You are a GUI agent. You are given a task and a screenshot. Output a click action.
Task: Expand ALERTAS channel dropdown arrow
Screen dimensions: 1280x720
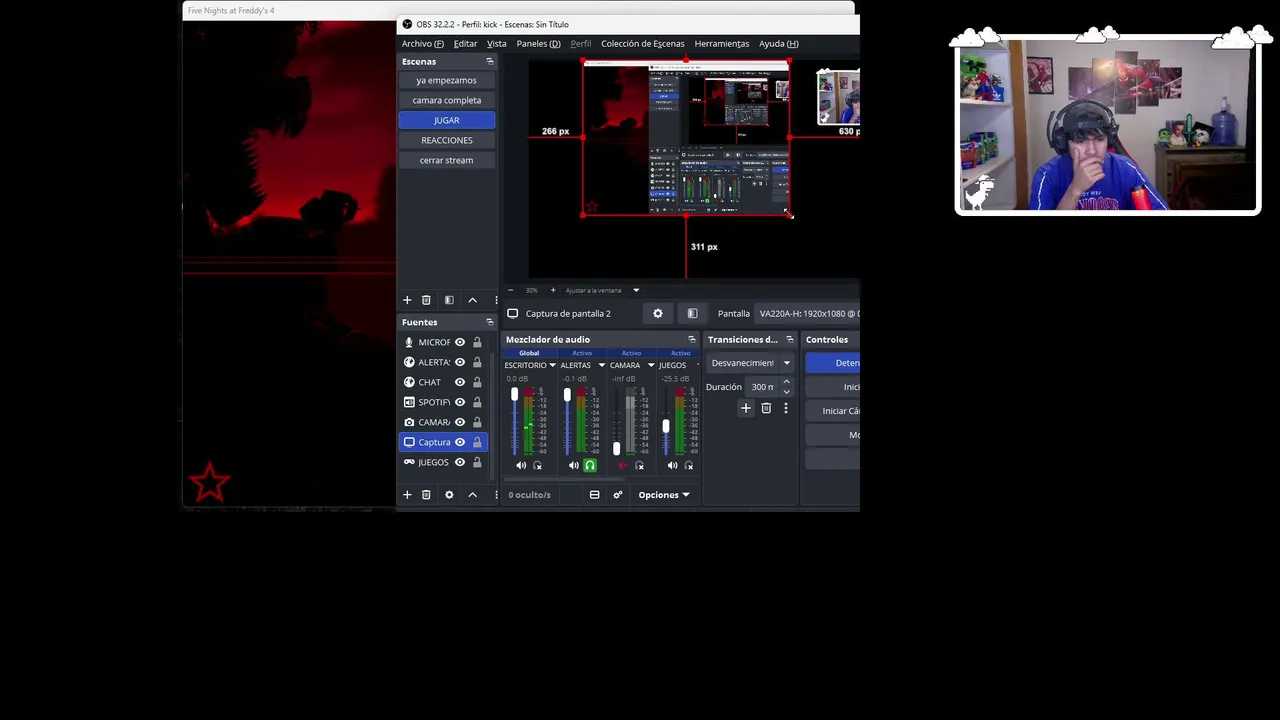(x=601, y=365)
